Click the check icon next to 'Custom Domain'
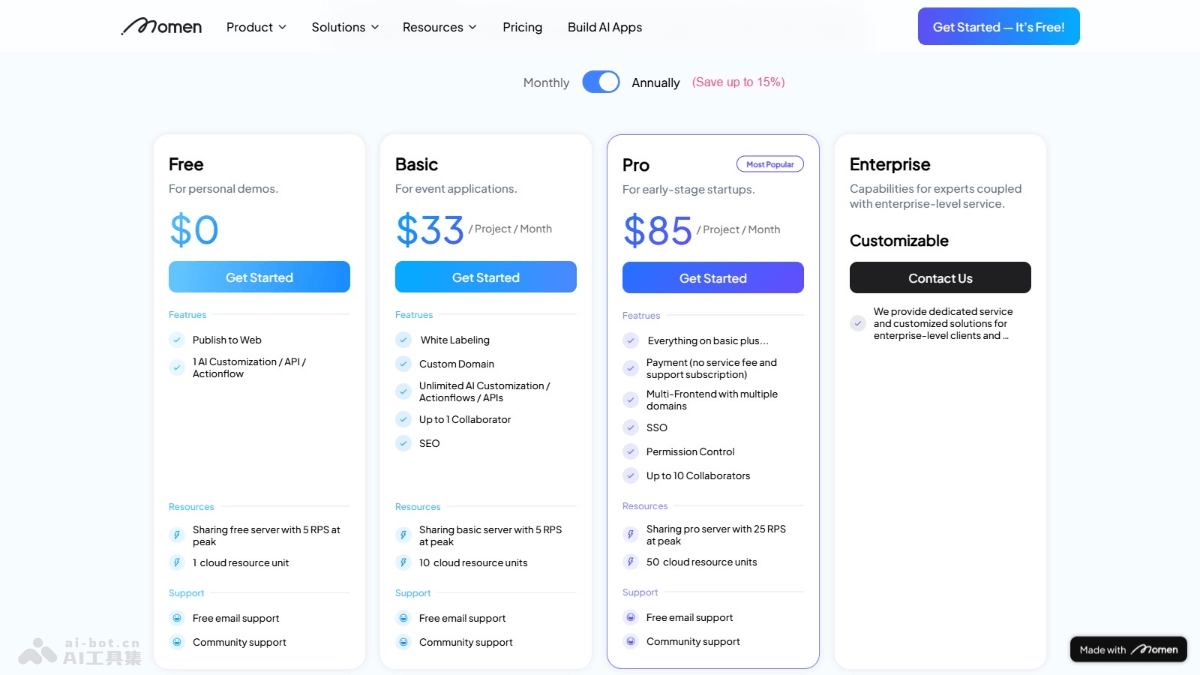Screen dimensions: 1200x675 click(403, 364)
